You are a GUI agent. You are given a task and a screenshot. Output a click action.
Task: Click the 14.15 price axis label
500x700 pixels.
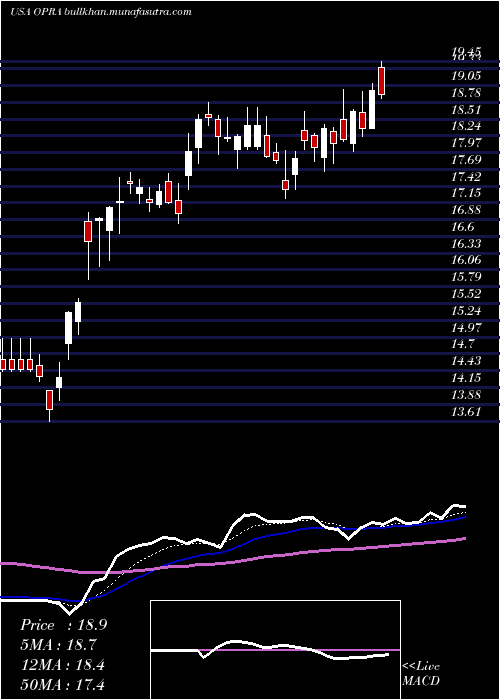pos(466,378)
